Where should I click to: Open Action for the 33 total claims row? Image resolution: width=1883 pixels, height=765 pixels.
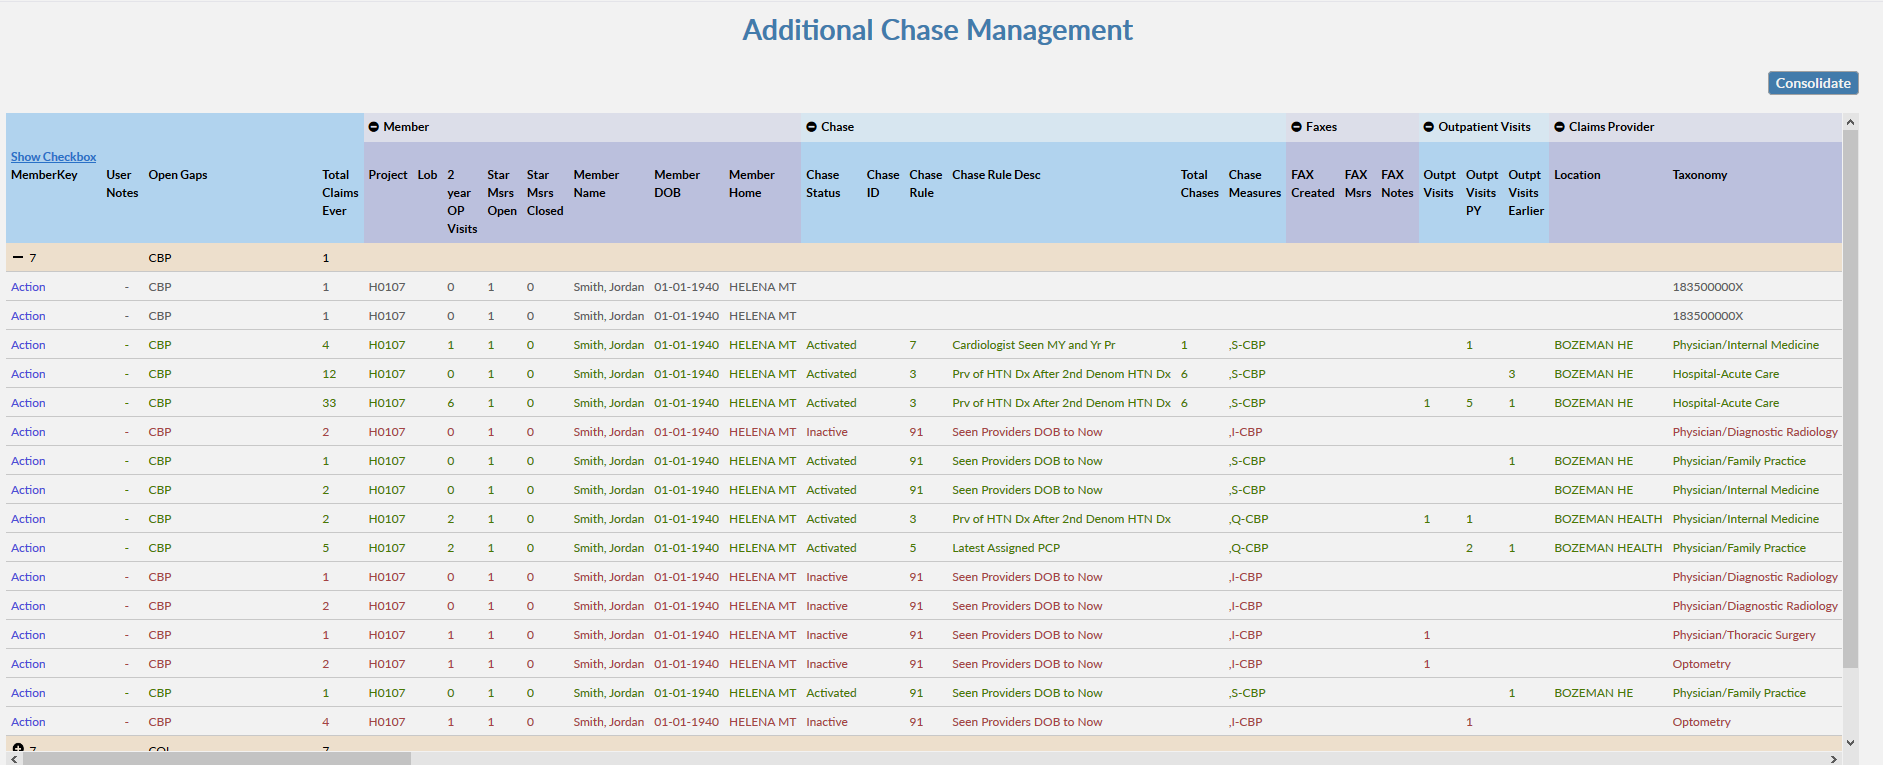28,403
